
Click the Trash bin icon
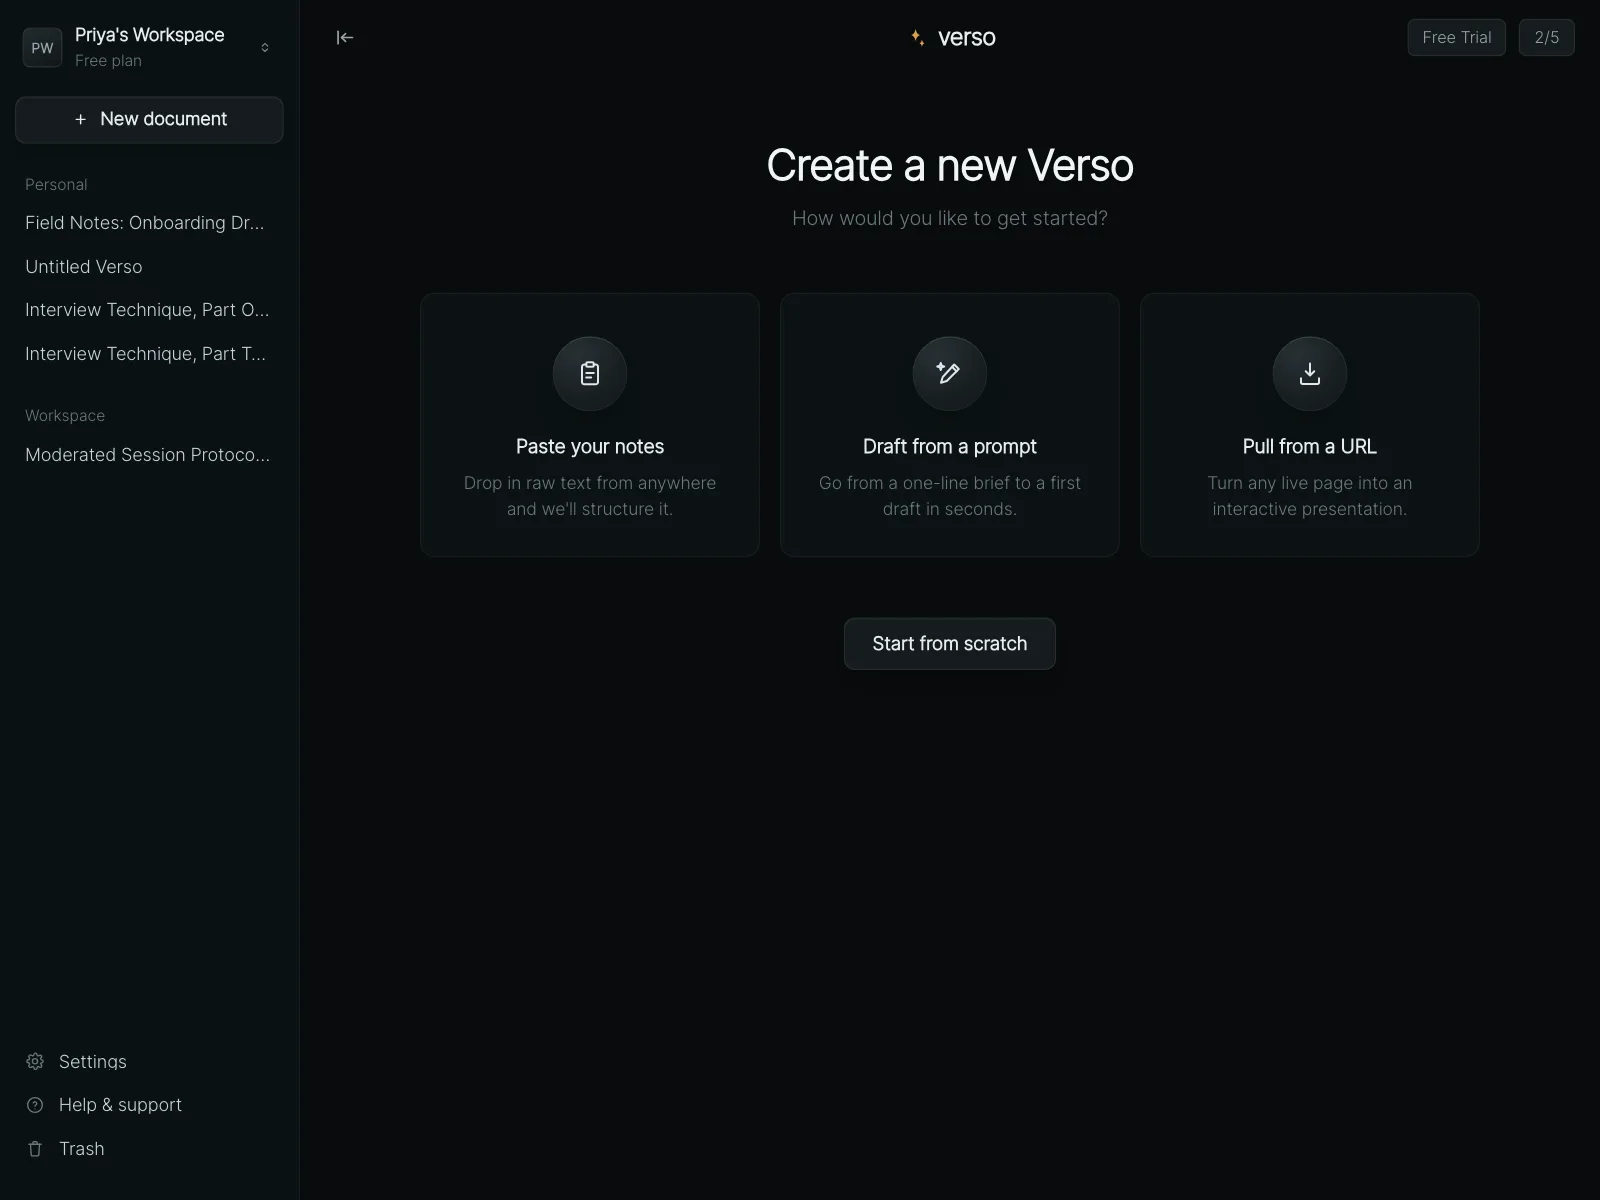(35, 1149)
